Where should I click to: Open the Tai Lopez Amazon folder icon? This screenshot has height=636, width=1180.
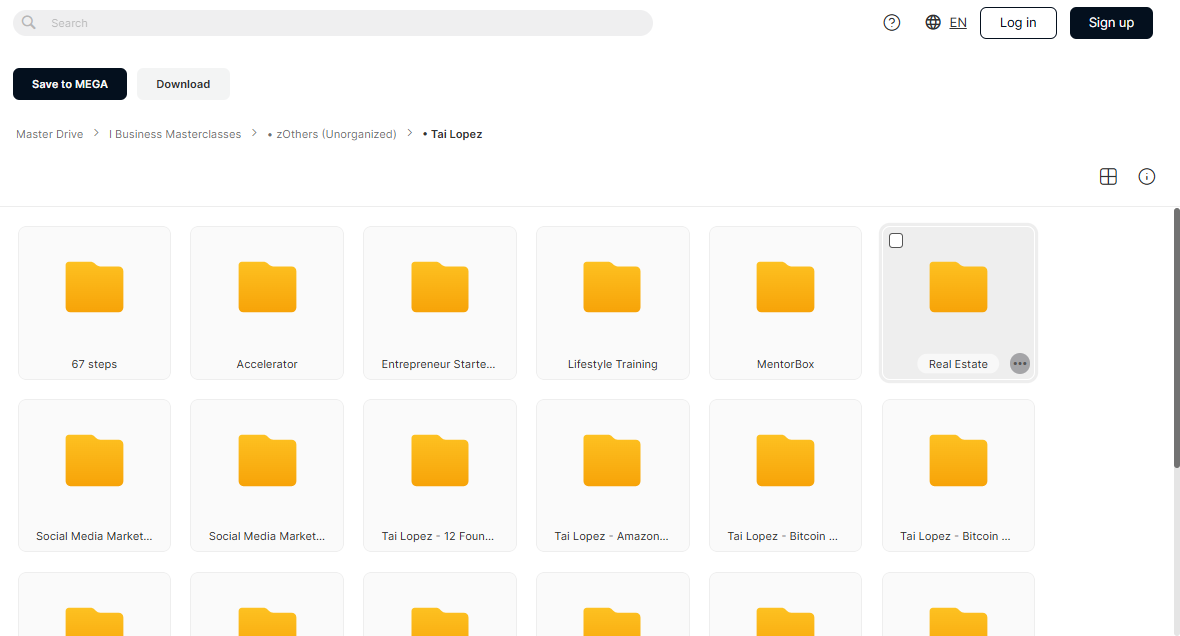[x=613, y=460]
